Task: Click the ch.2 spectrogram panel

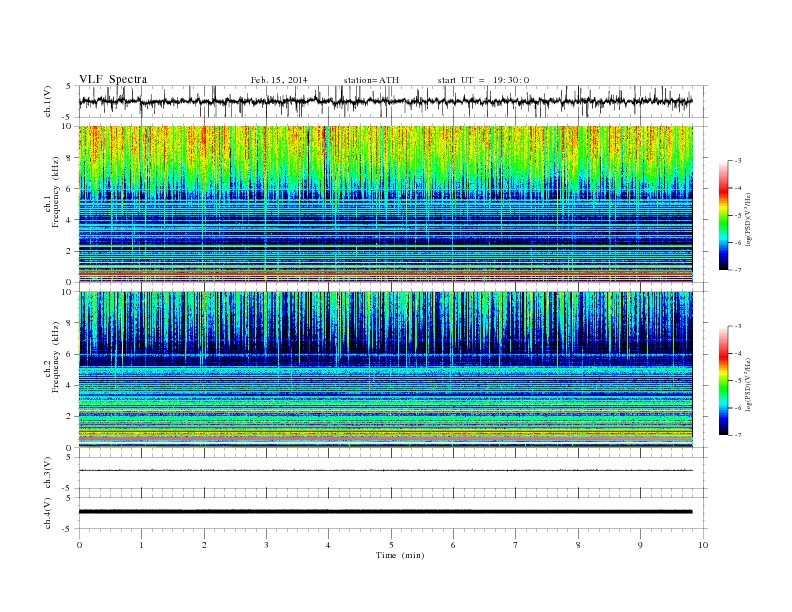Action: pos(386,370)
